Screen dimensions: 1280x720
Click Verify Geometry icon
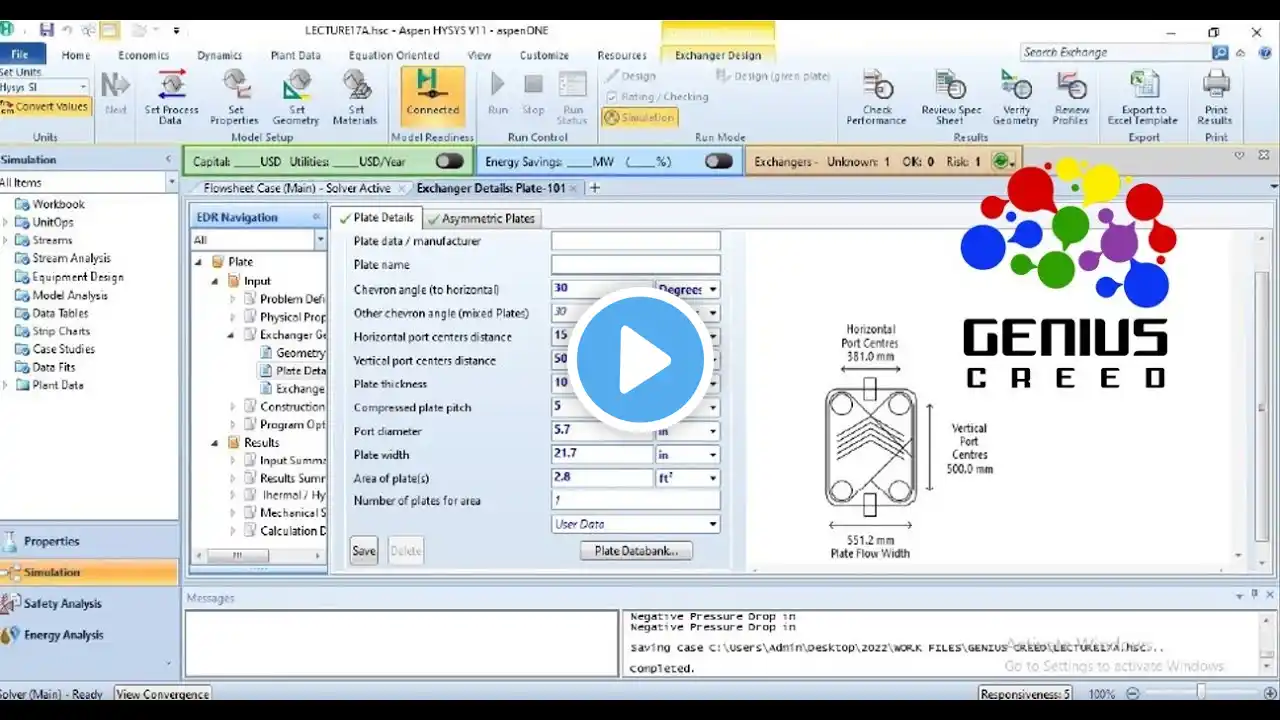(1016, 97)
